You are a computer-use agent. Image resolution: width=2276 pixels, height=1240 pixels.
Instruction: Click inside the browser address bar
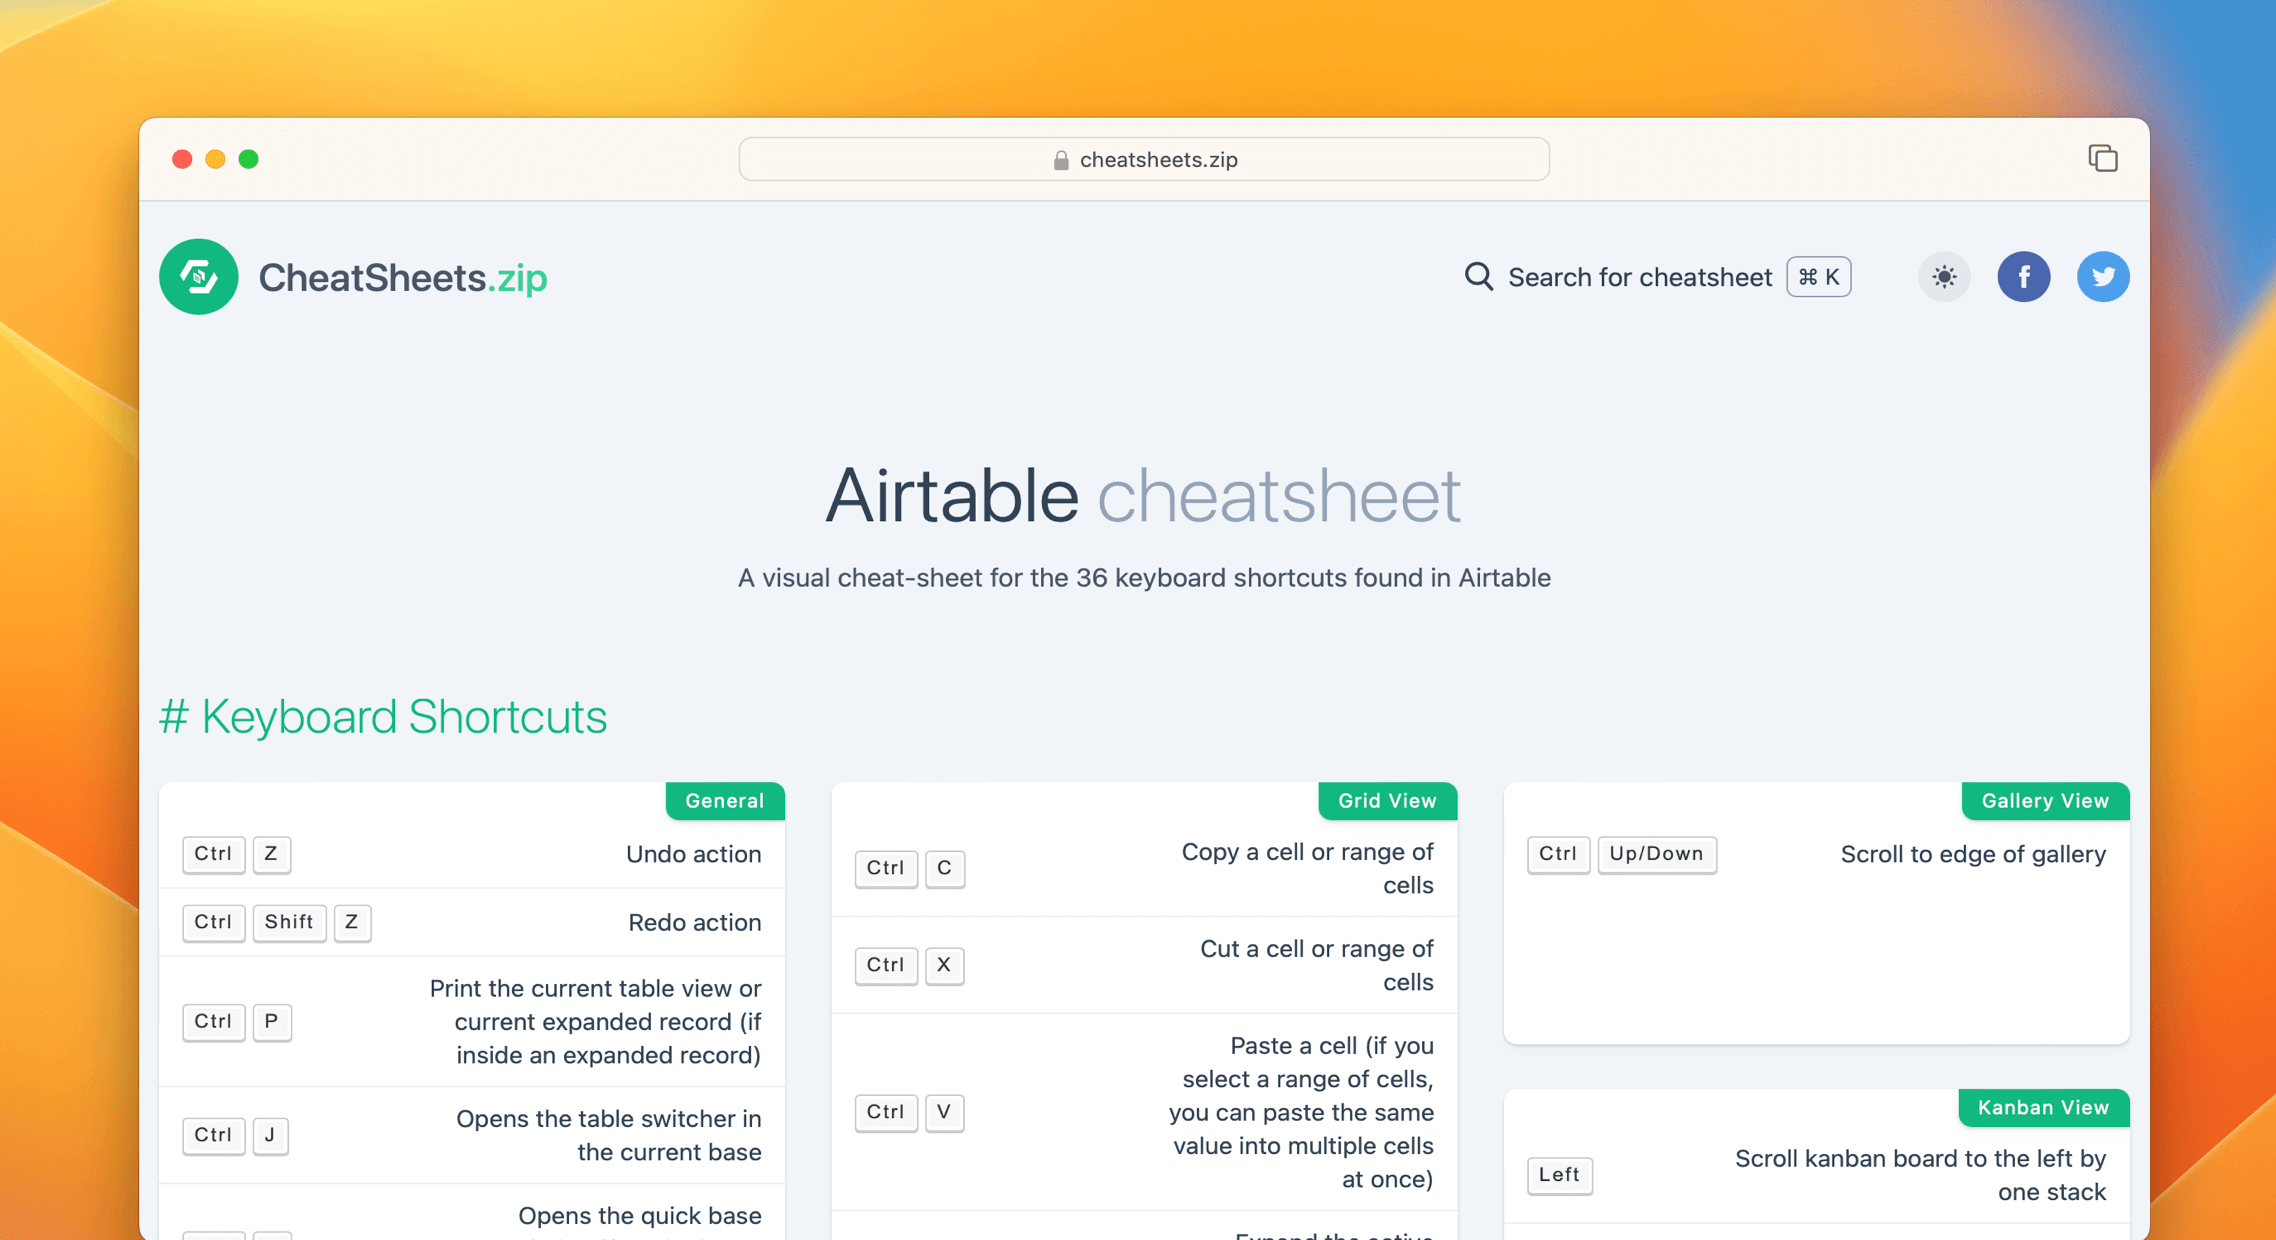(x=1143, y=159)
